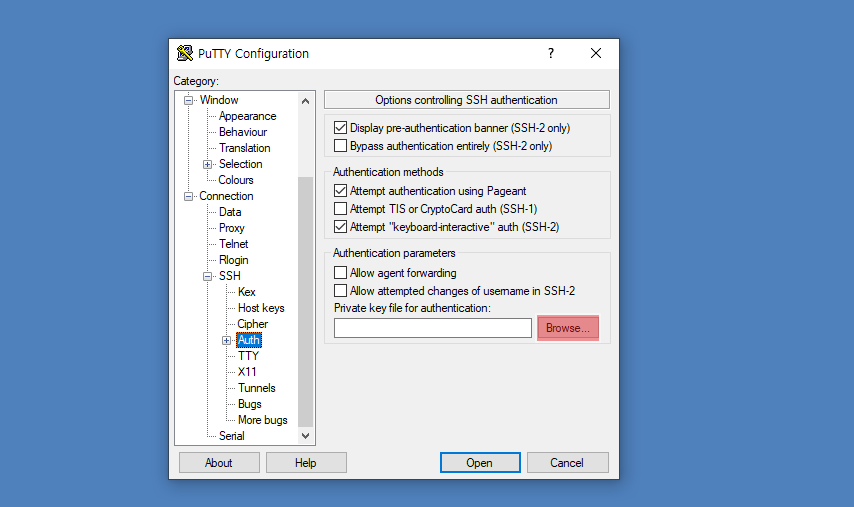The image size is (854, 507).
Task: Select Rlogin in category tree
Action: pos(234,260)
